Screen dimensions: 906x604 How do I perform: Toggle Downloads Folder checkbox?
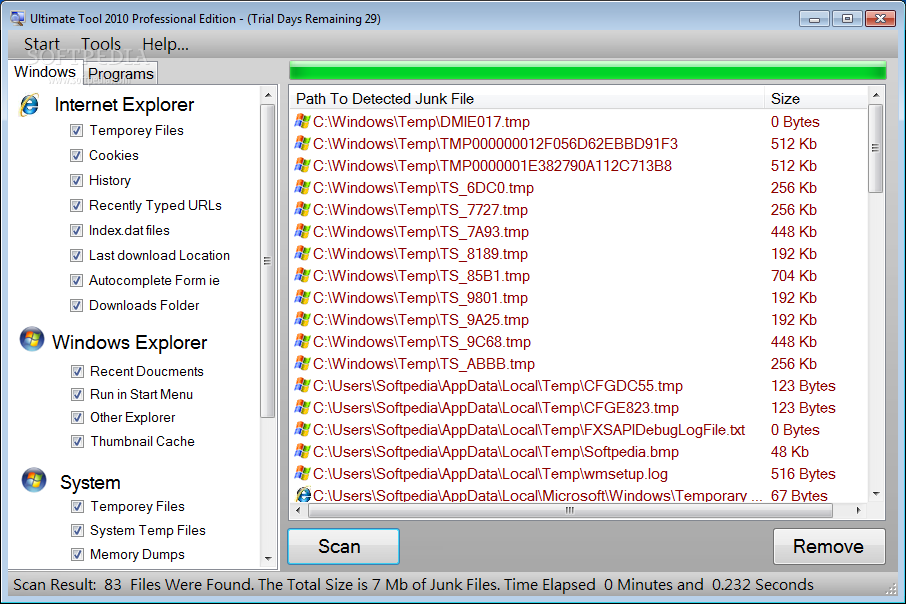[76, 305]
